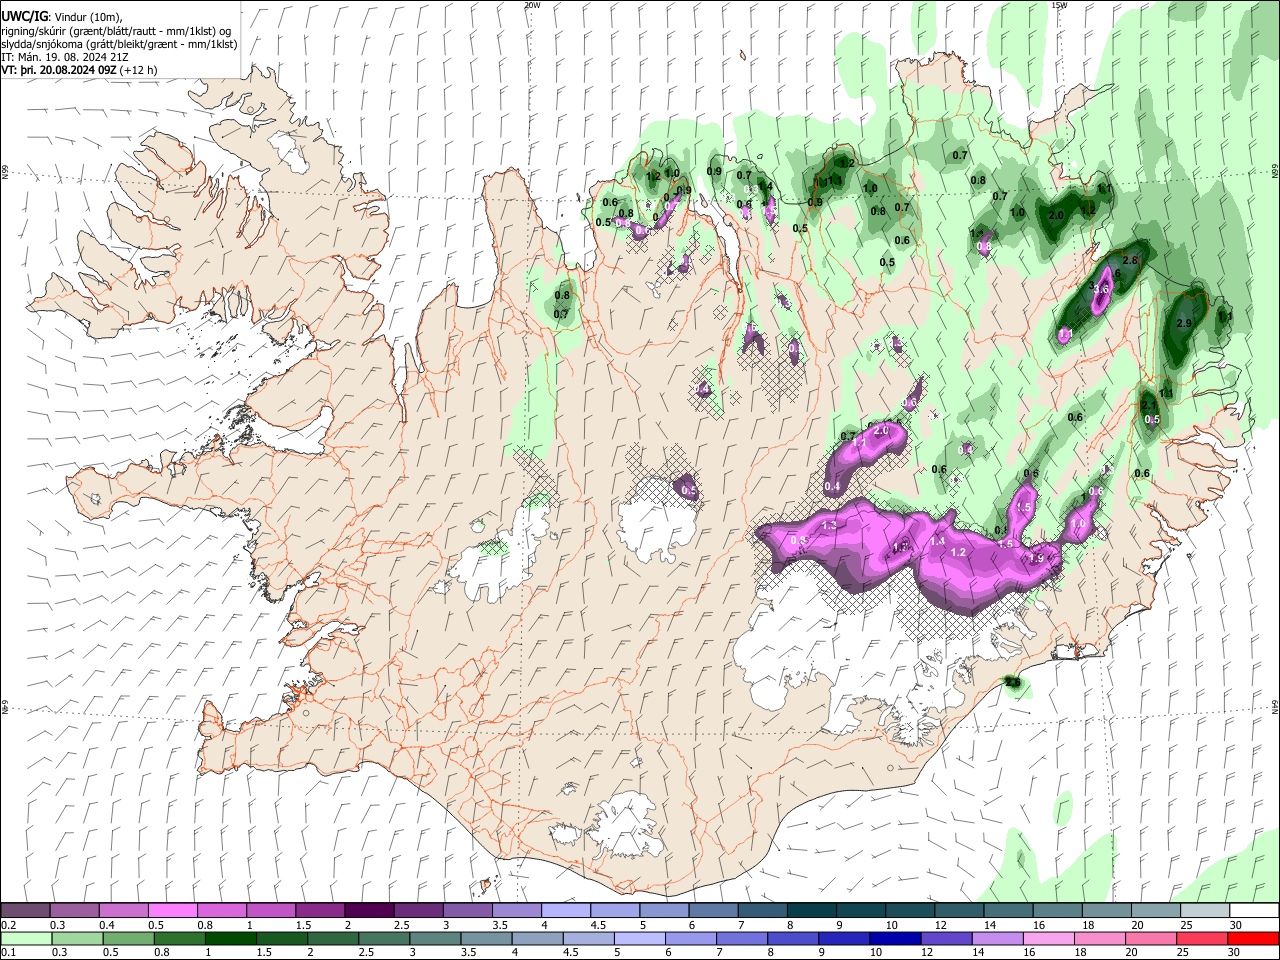Click the red swatch labeled 25 in bottom legend row

[1200, 938]
